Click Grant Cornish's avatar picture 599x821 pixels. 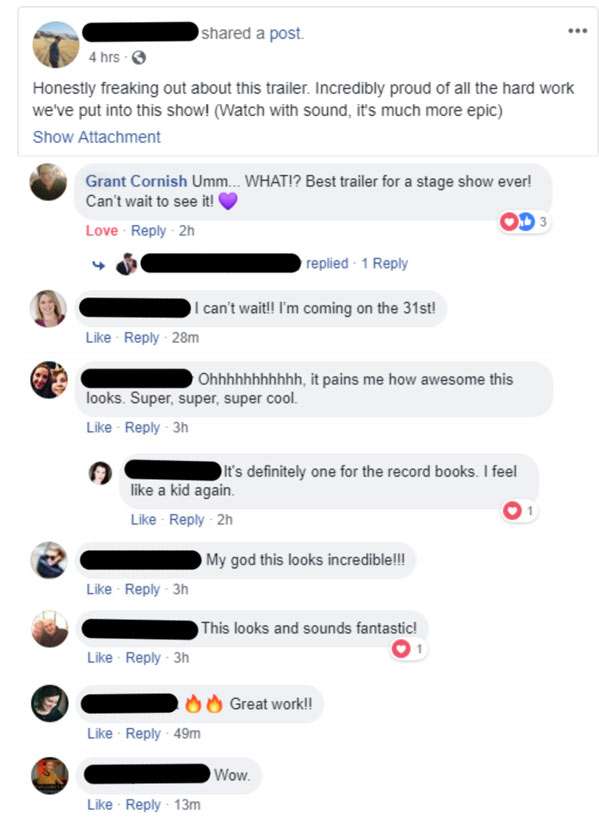48,182
